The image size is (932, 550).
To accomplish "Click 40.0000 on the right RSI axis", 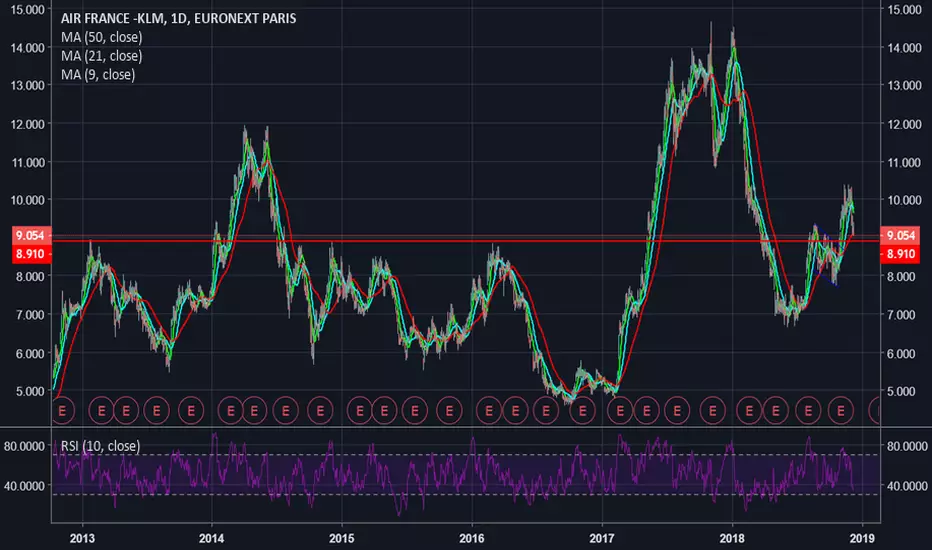I will [x=907, y=486].
